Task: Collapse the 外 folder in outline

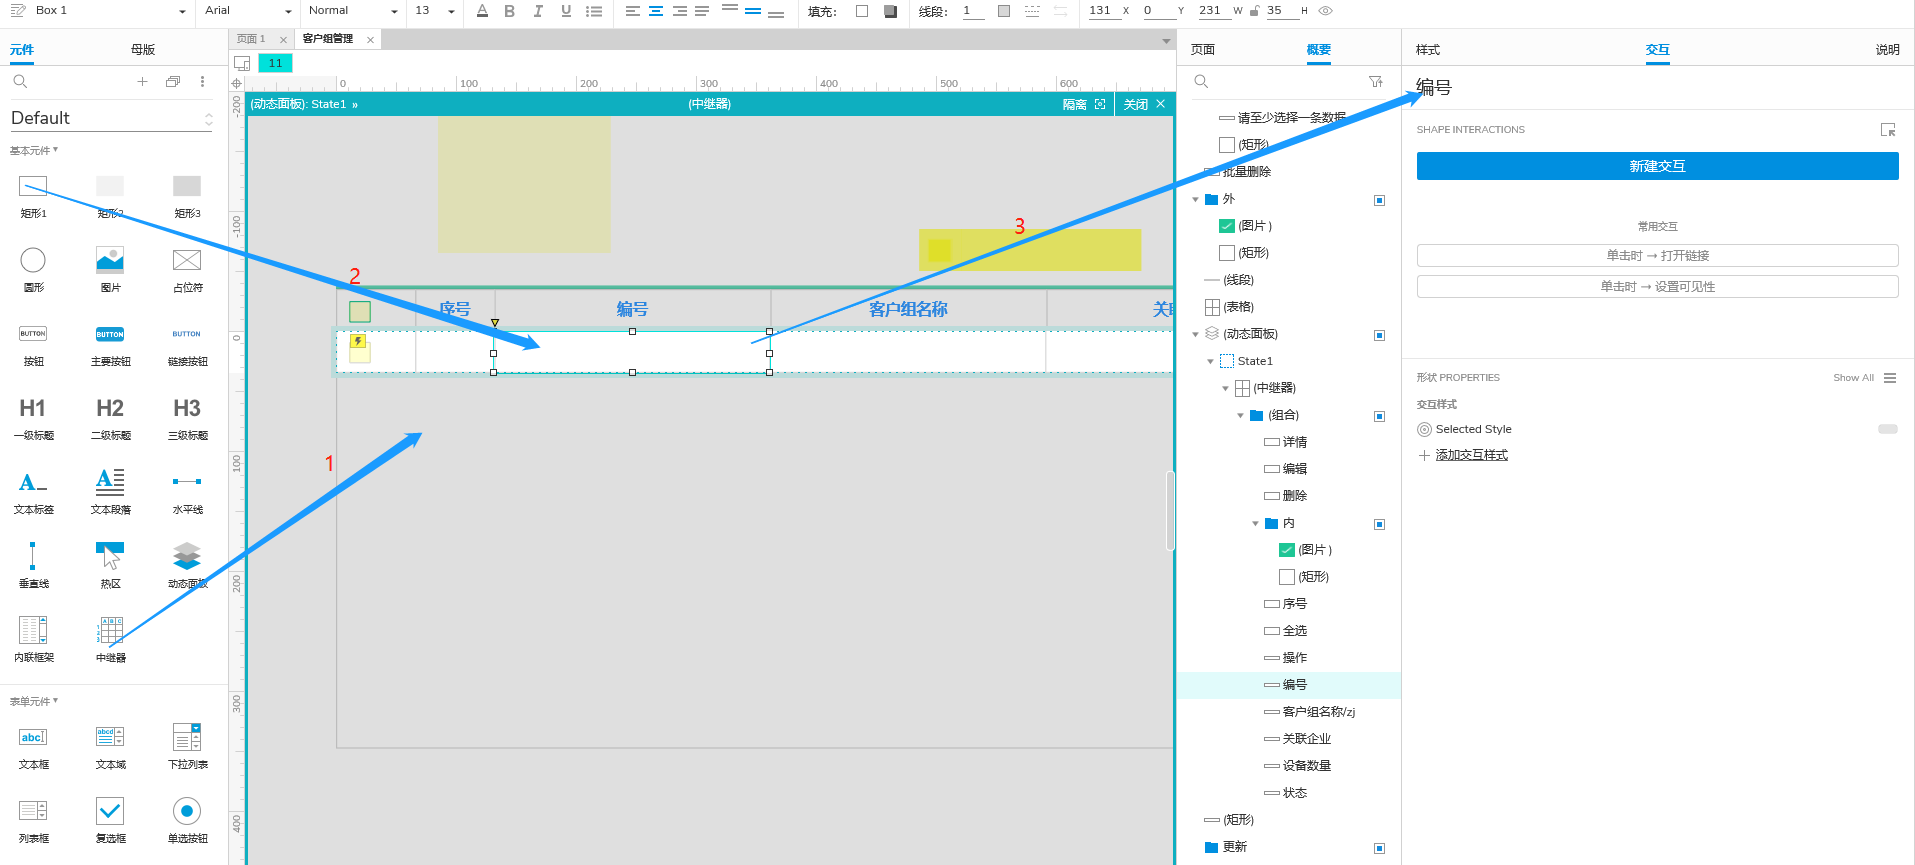Action: tap(1195, 199)
